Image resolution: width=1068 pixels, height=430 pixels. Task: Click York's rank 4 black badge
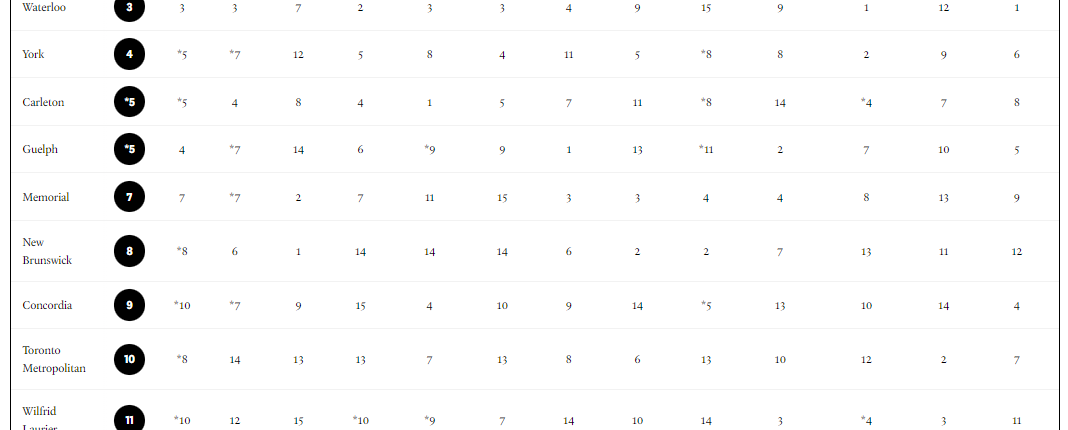129,54
